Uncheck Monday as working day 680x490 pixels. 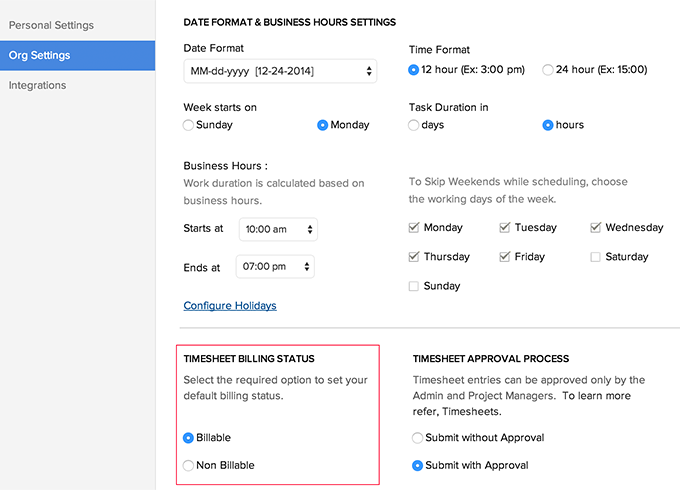click(414, 227)
